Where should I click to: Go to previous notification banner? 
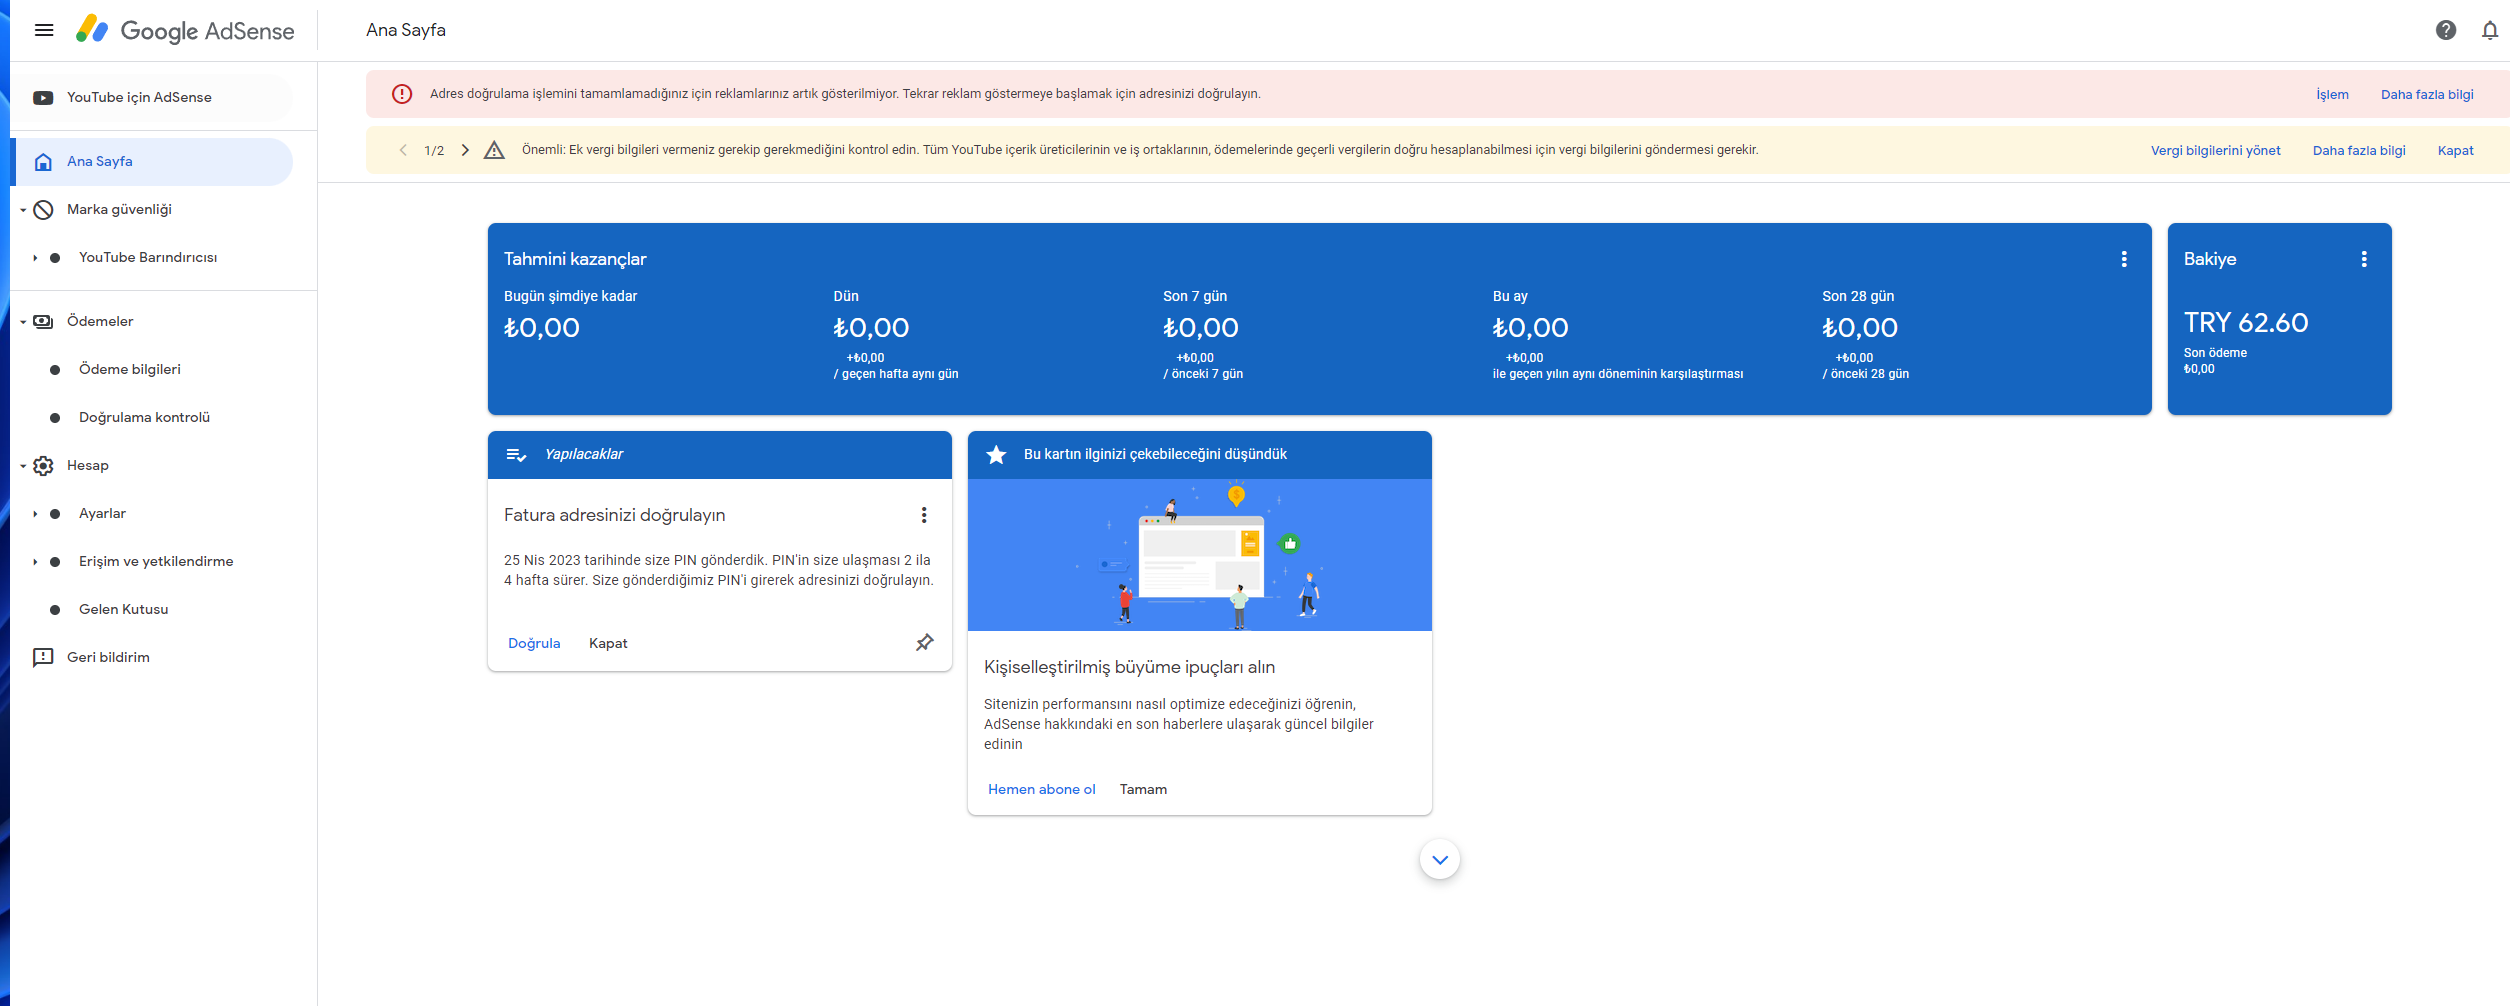[403, 150]
